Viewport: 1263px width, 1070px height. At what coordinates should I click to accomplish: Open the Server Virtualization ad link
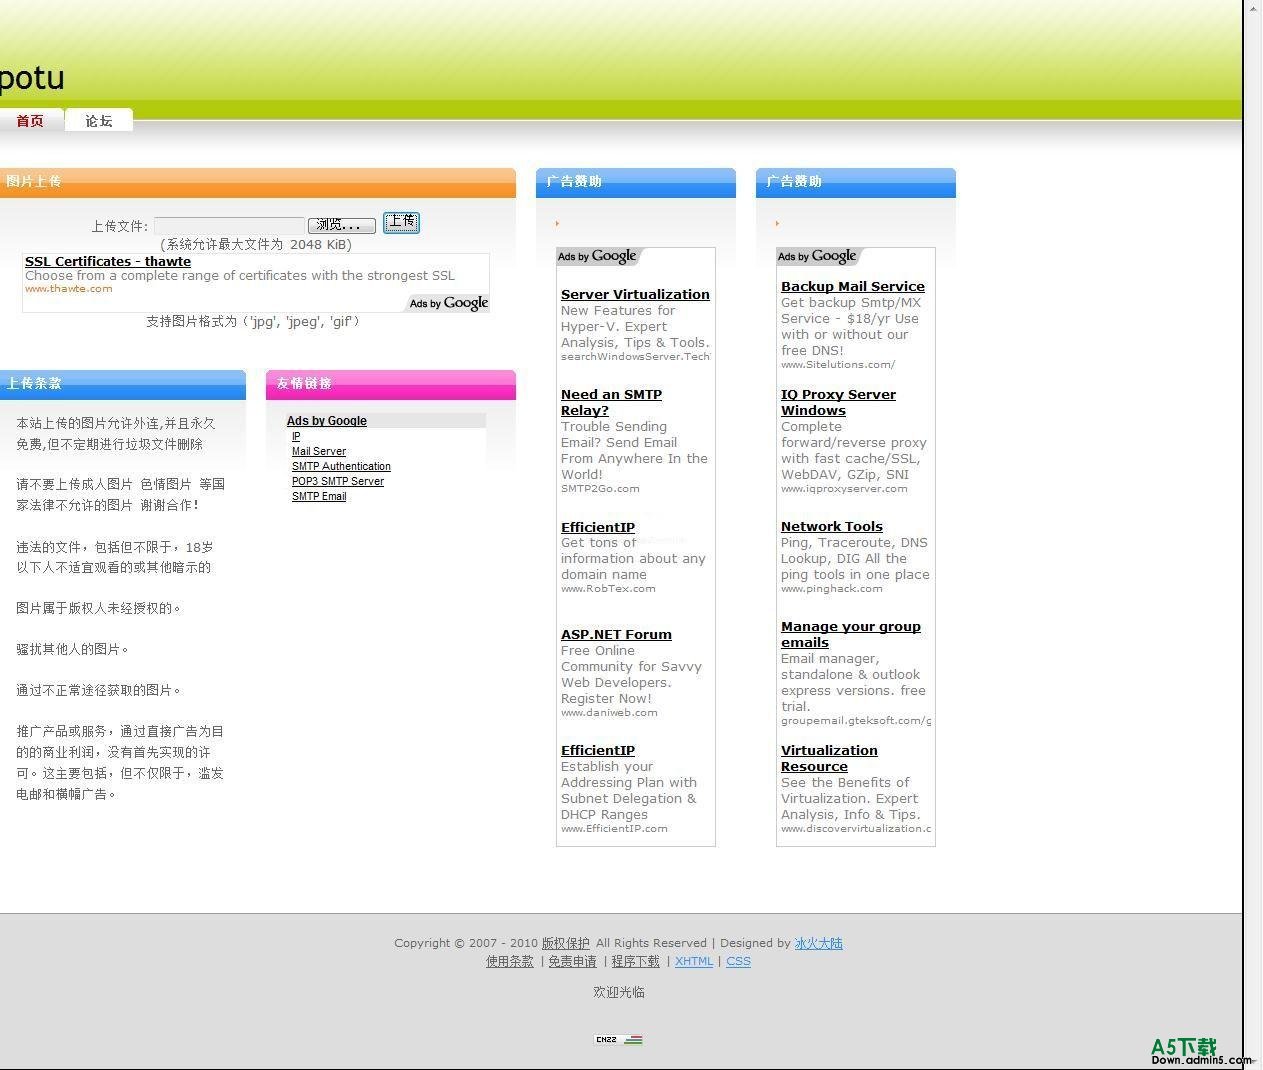pos(635,295)
